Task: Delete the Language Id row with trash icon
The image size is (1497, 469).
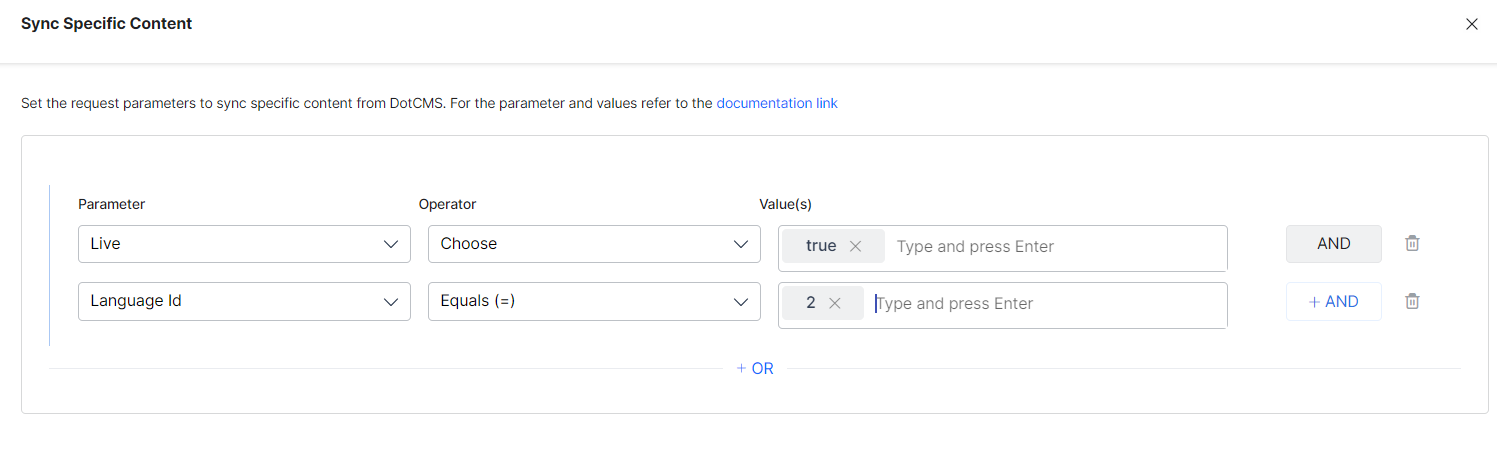Action: coord(1412,301)
